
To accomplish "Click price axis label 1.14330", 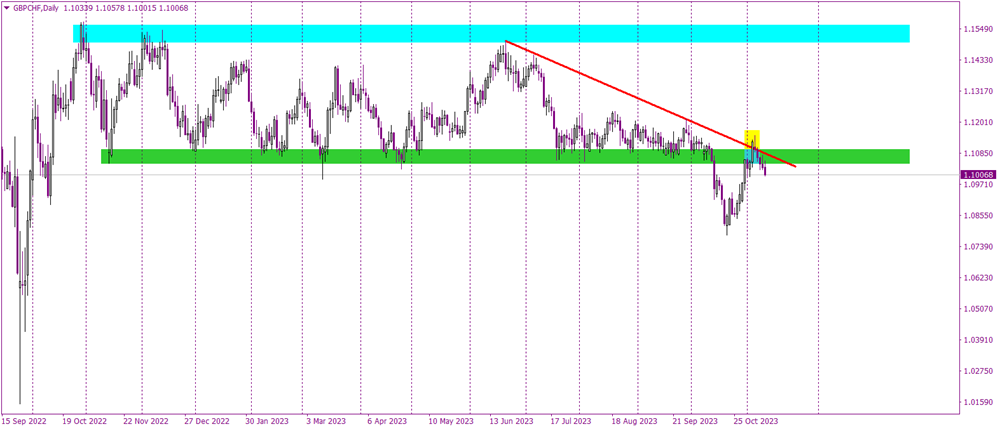I will coord(978,61).
